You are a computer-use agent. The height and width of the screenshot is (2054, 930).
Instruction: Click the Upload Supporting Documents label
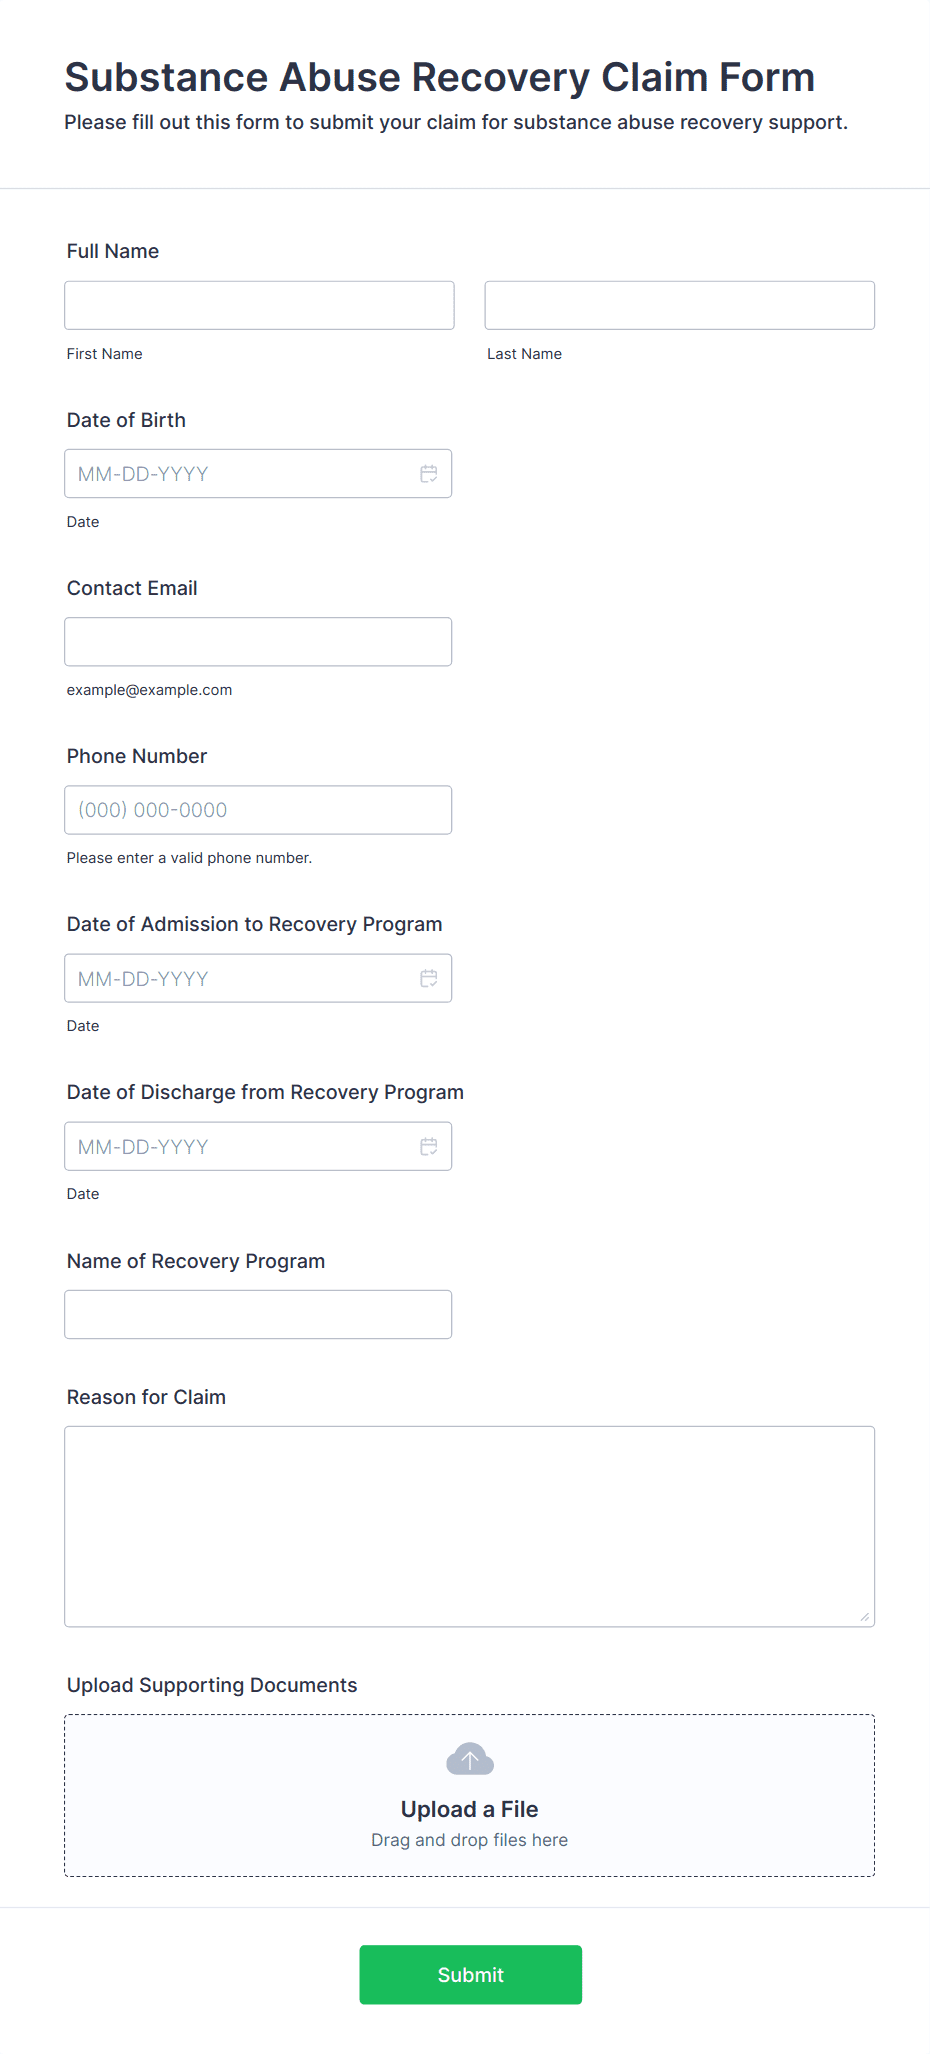pyautogui.click(x=212, y=1685)
